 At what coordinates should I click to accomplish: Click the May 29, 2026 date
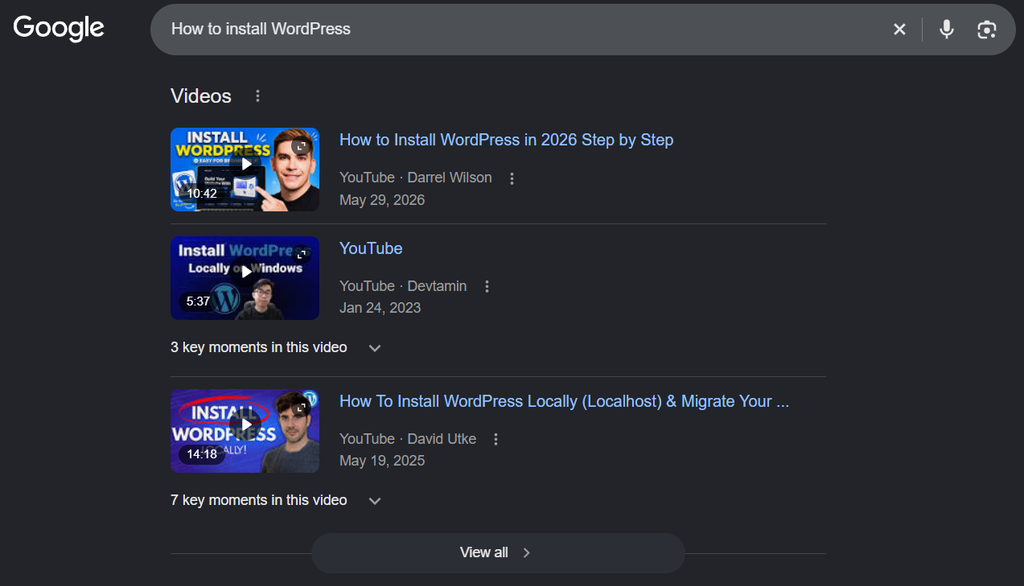point(382,200)
